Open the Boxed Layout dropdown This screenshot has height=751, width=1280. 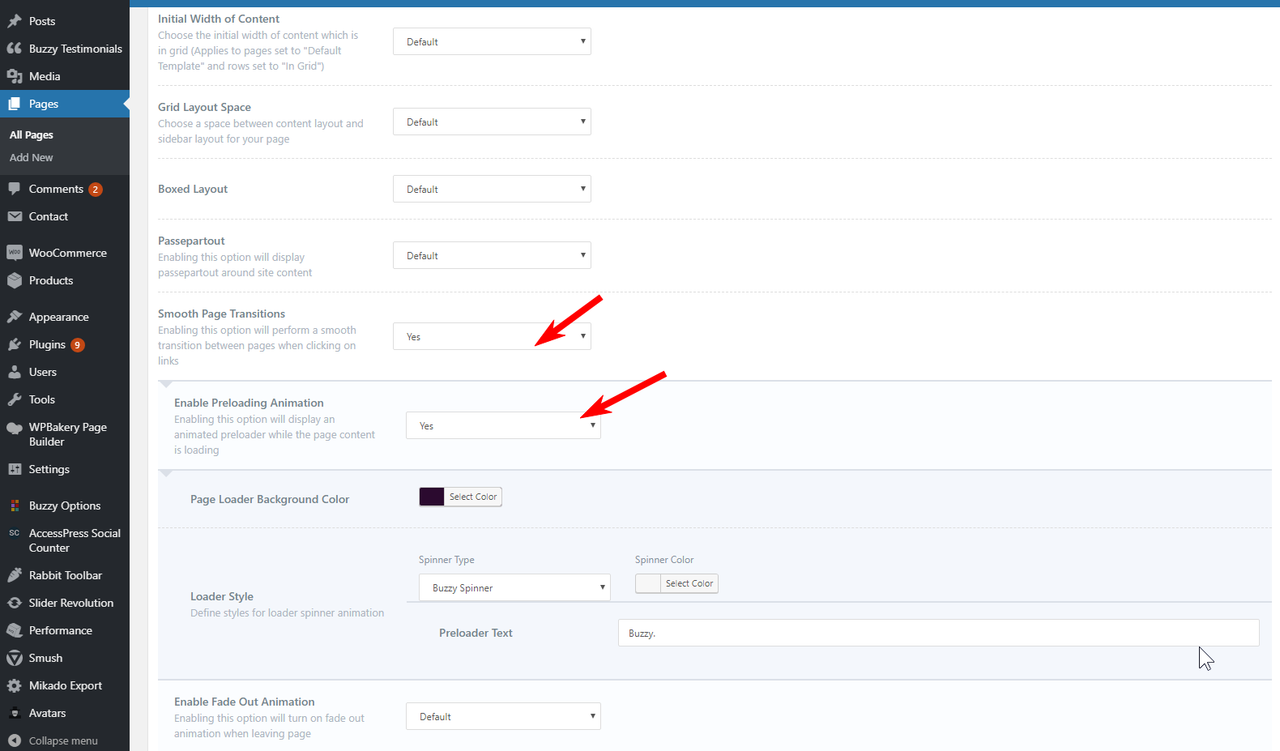tap(492, 189)
